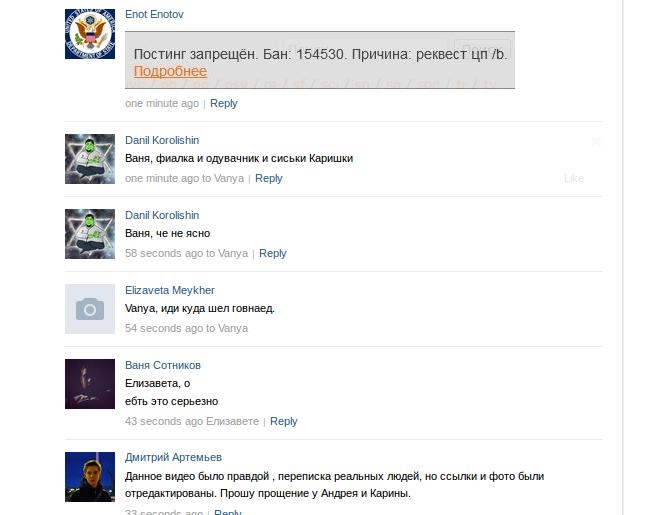Click the Enot Enotov author name
659x515 pixels.
click(154, 14)
